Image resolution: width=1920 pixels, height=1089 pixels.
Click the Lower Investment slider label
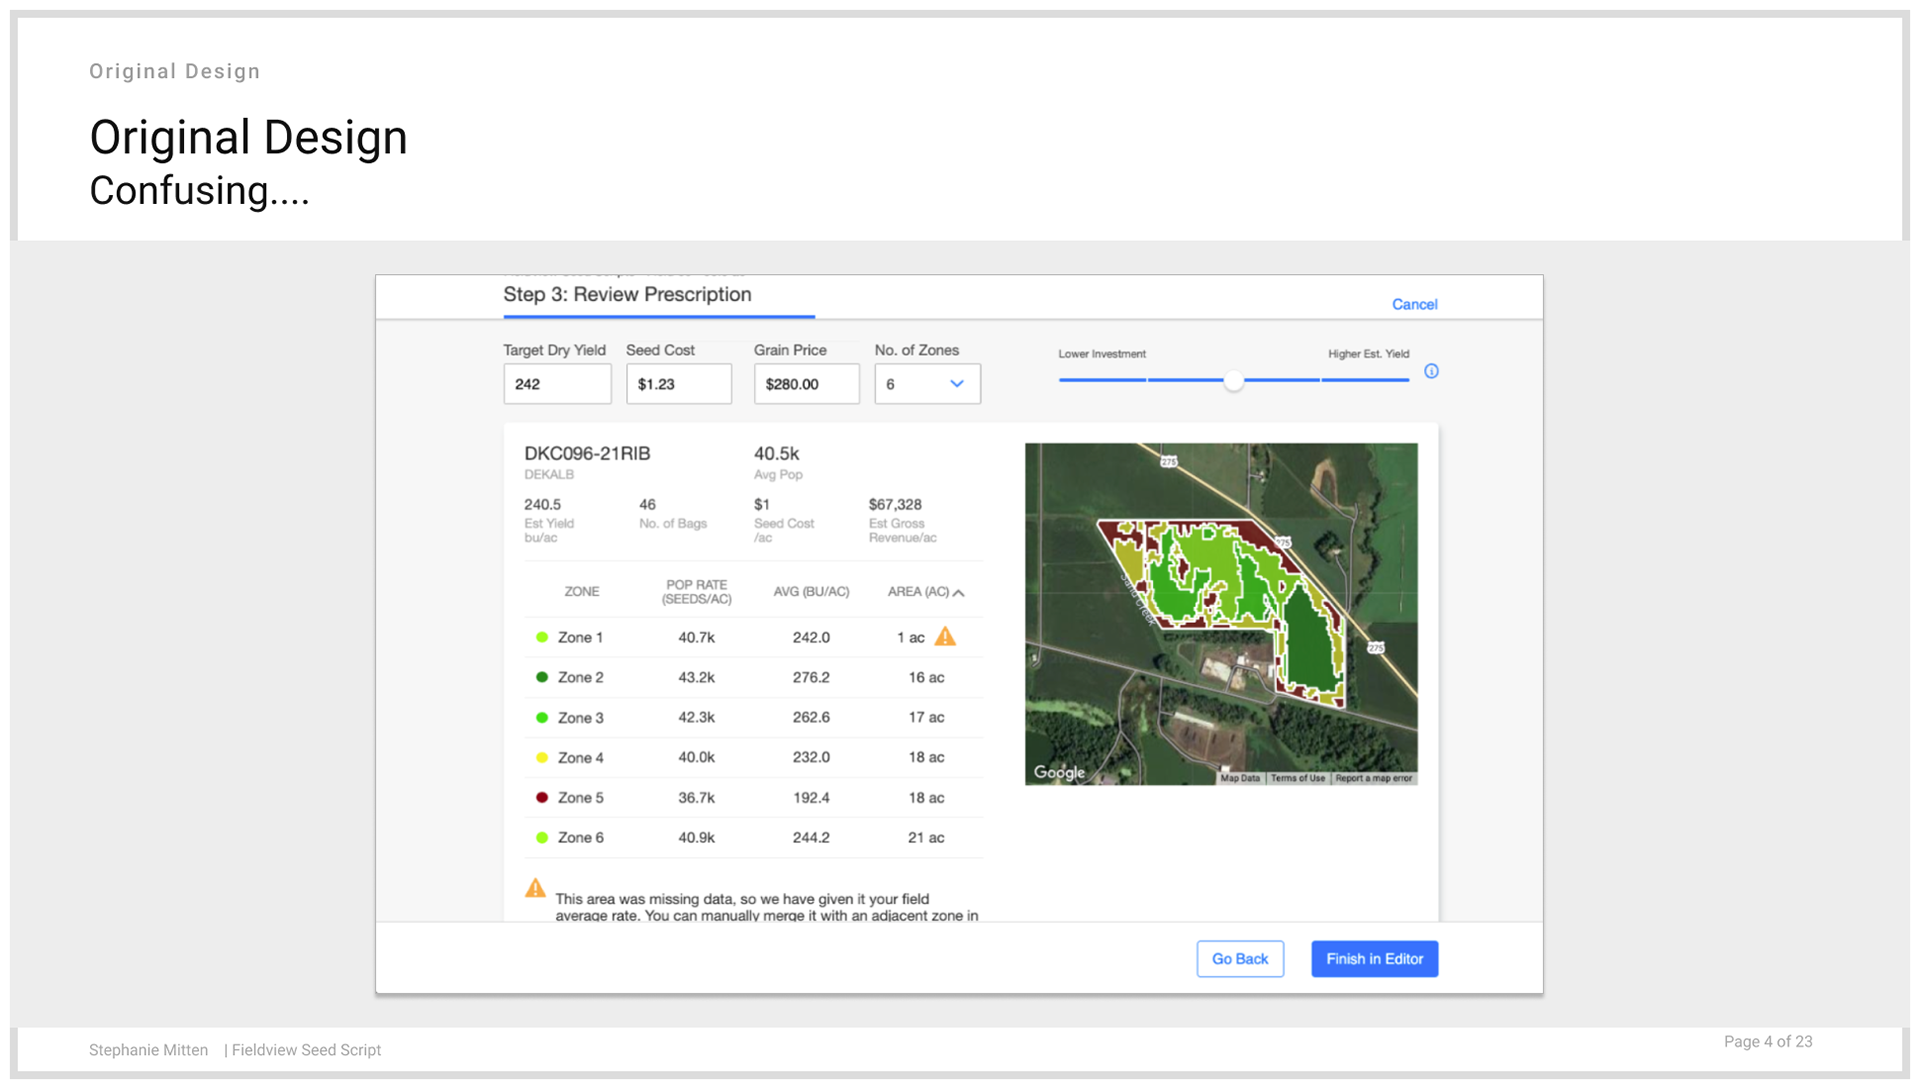[x=1102, y=354]
